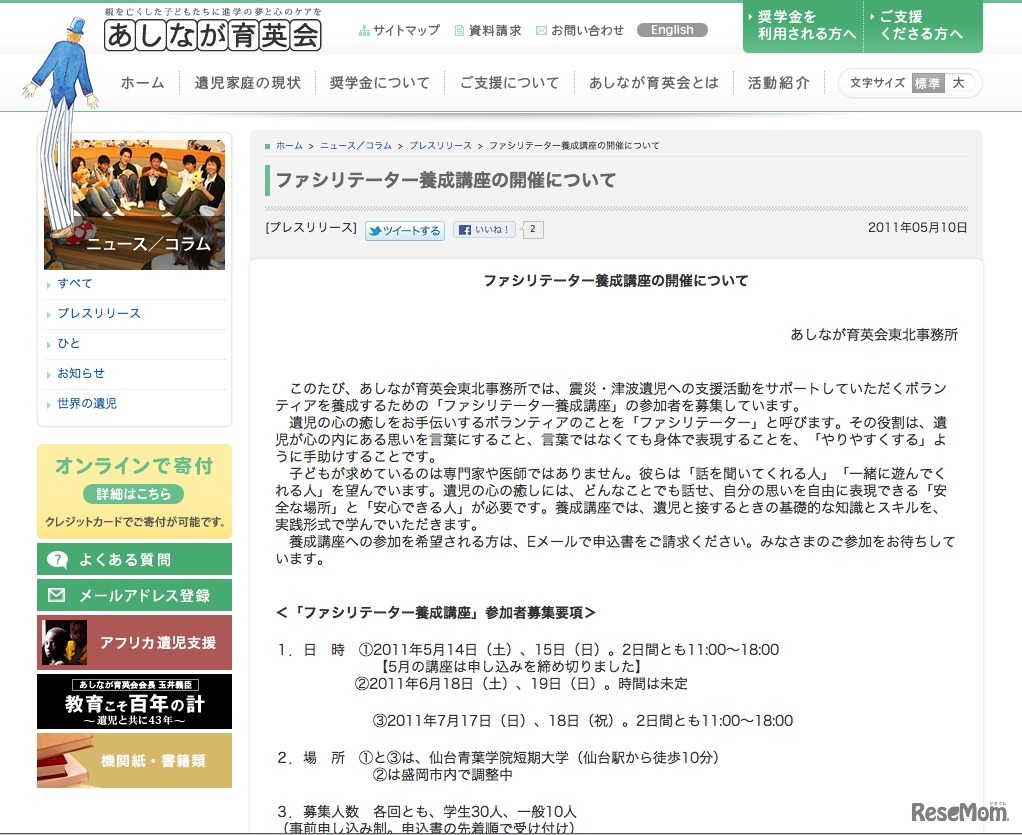Screen dimensions: 1022x835
Task: Click the あしなが育英会 site logo
Action: point(213,34)
